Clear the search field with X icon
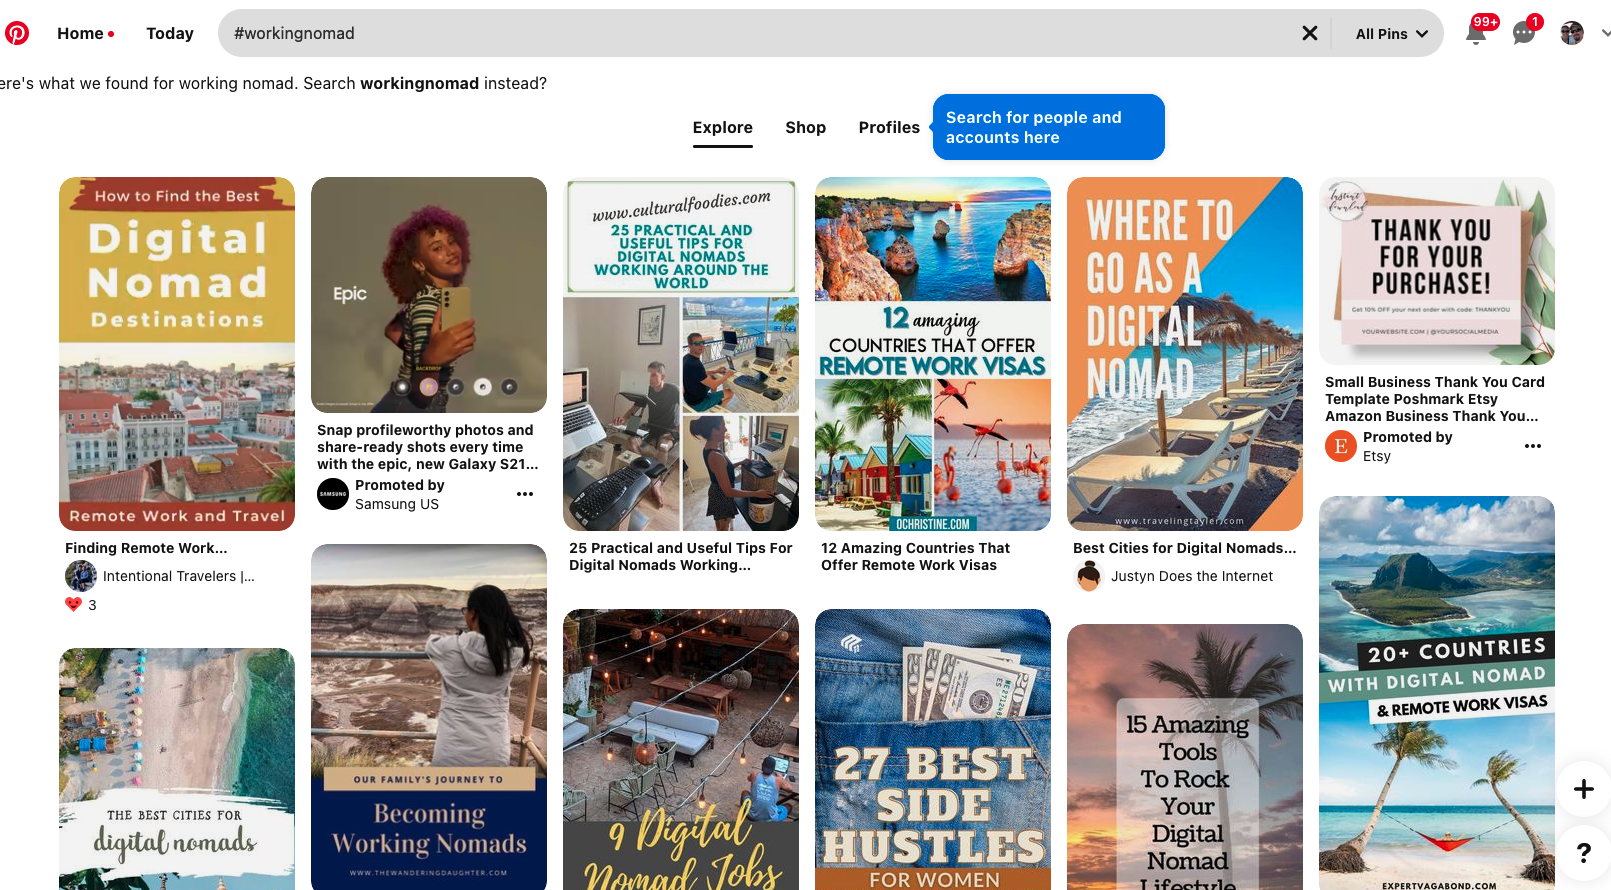This screenshot has width=1611, height=890. pyautogui.click(x=1310, y=33)
